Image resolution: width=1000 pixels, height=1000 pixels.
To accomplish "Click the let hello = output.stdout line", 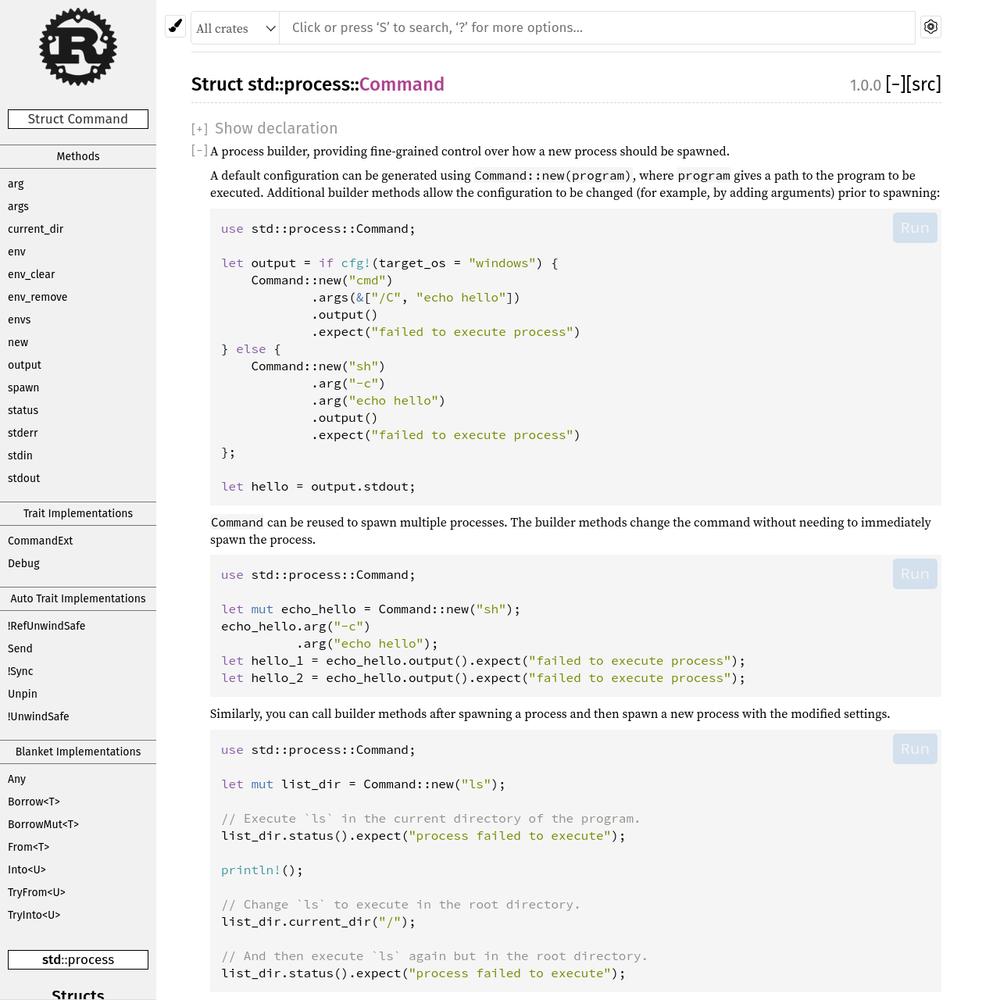I will [x=318, y=487].
